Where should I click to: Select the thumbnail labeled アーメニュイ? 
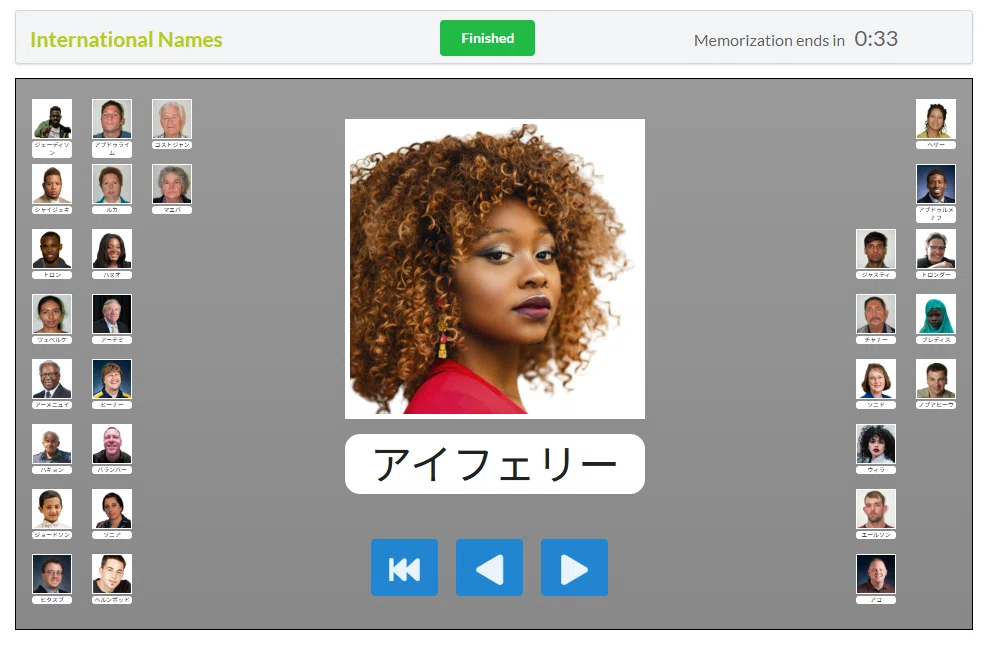(52, 379)
